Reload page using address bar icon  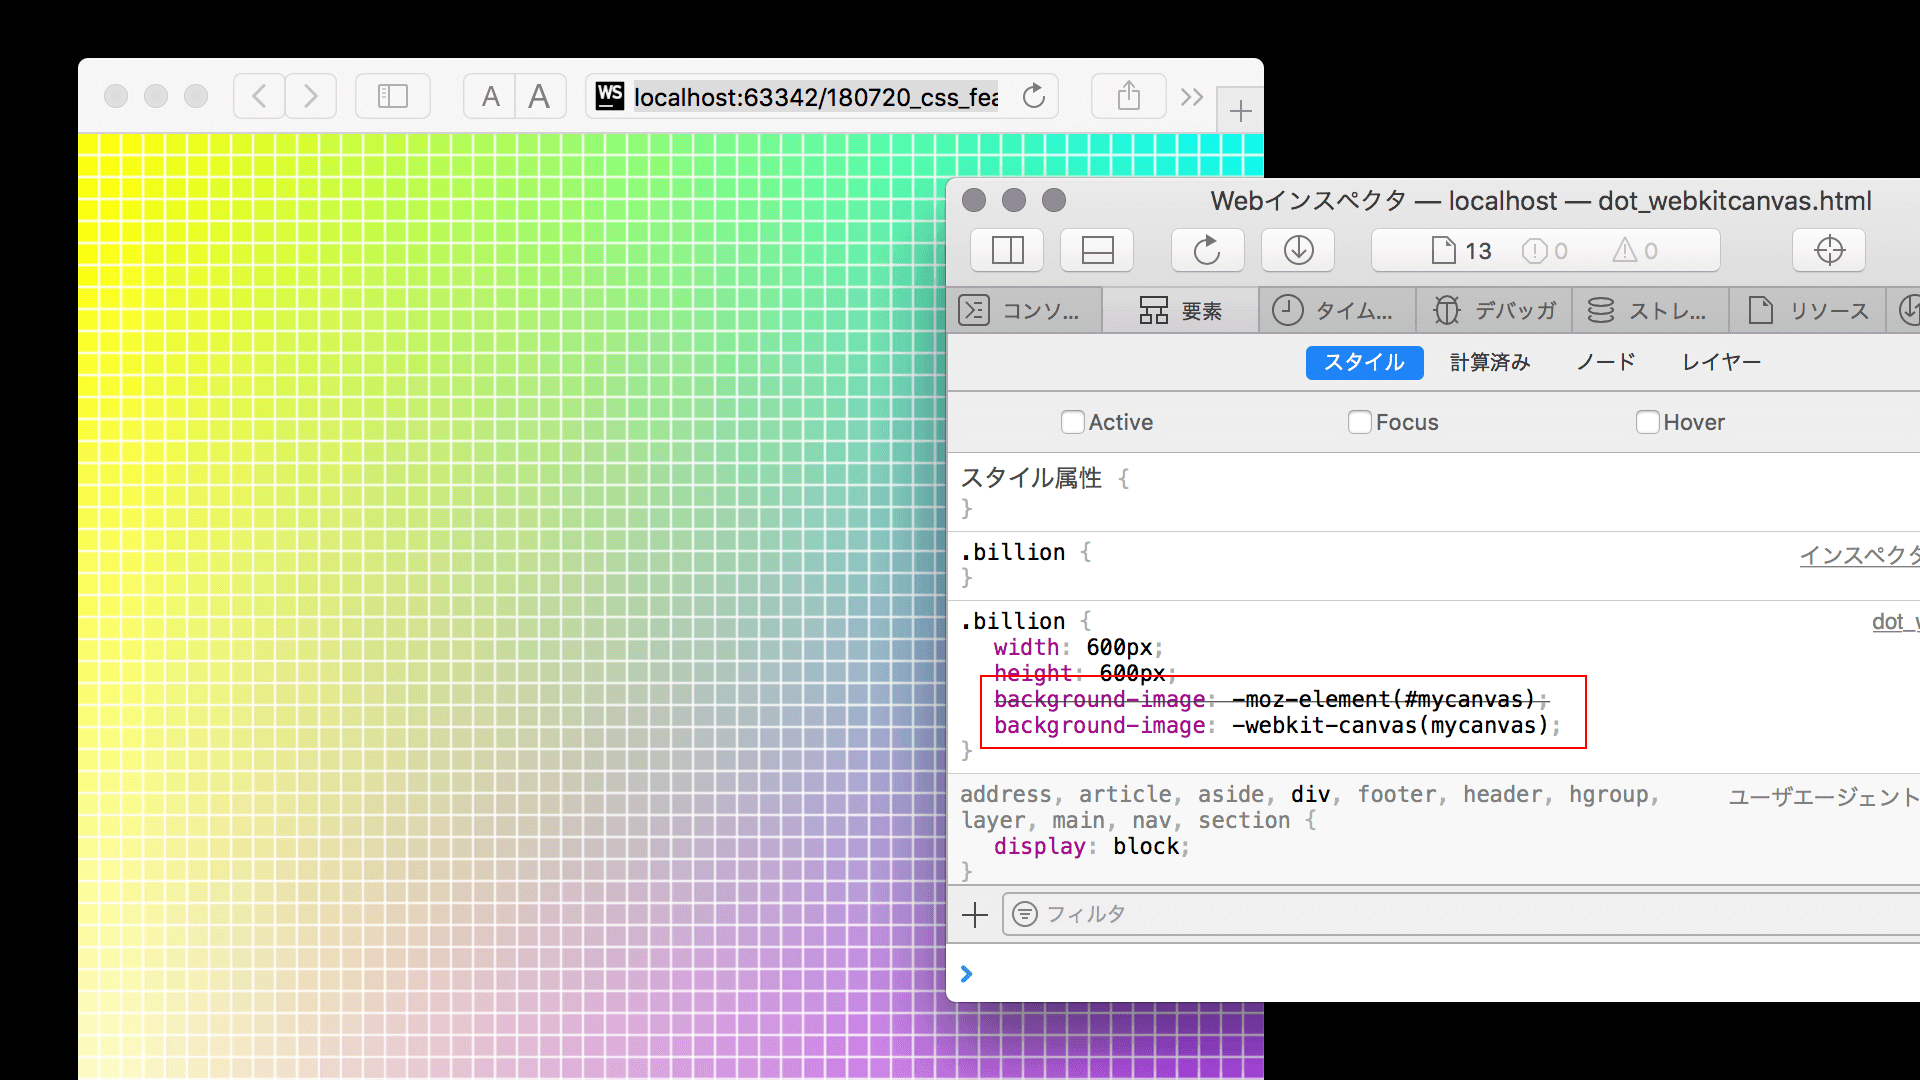pos(1034,96)
